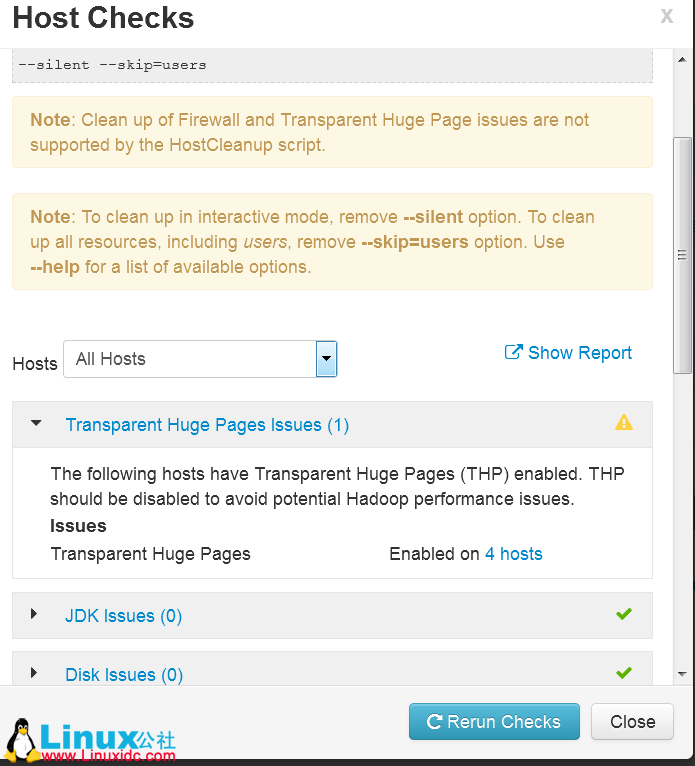
Task: Collapse the Transparent Huge Pages Issues arrow
Action: [36, 423]
